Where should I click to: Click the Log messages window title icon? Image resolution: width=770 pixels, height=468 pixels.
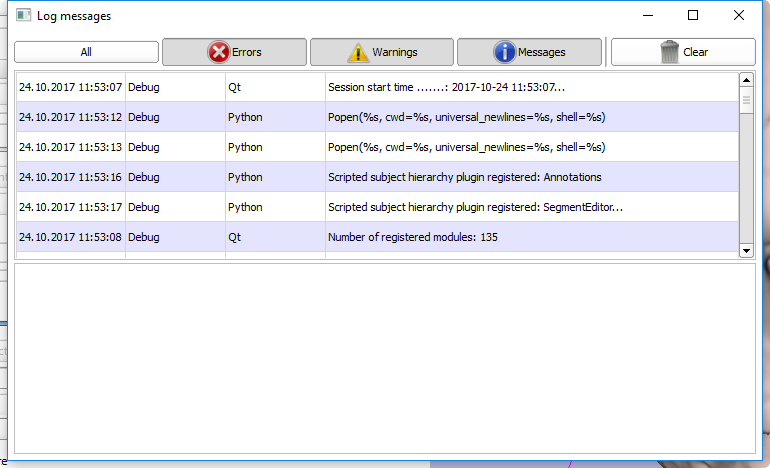23,16
